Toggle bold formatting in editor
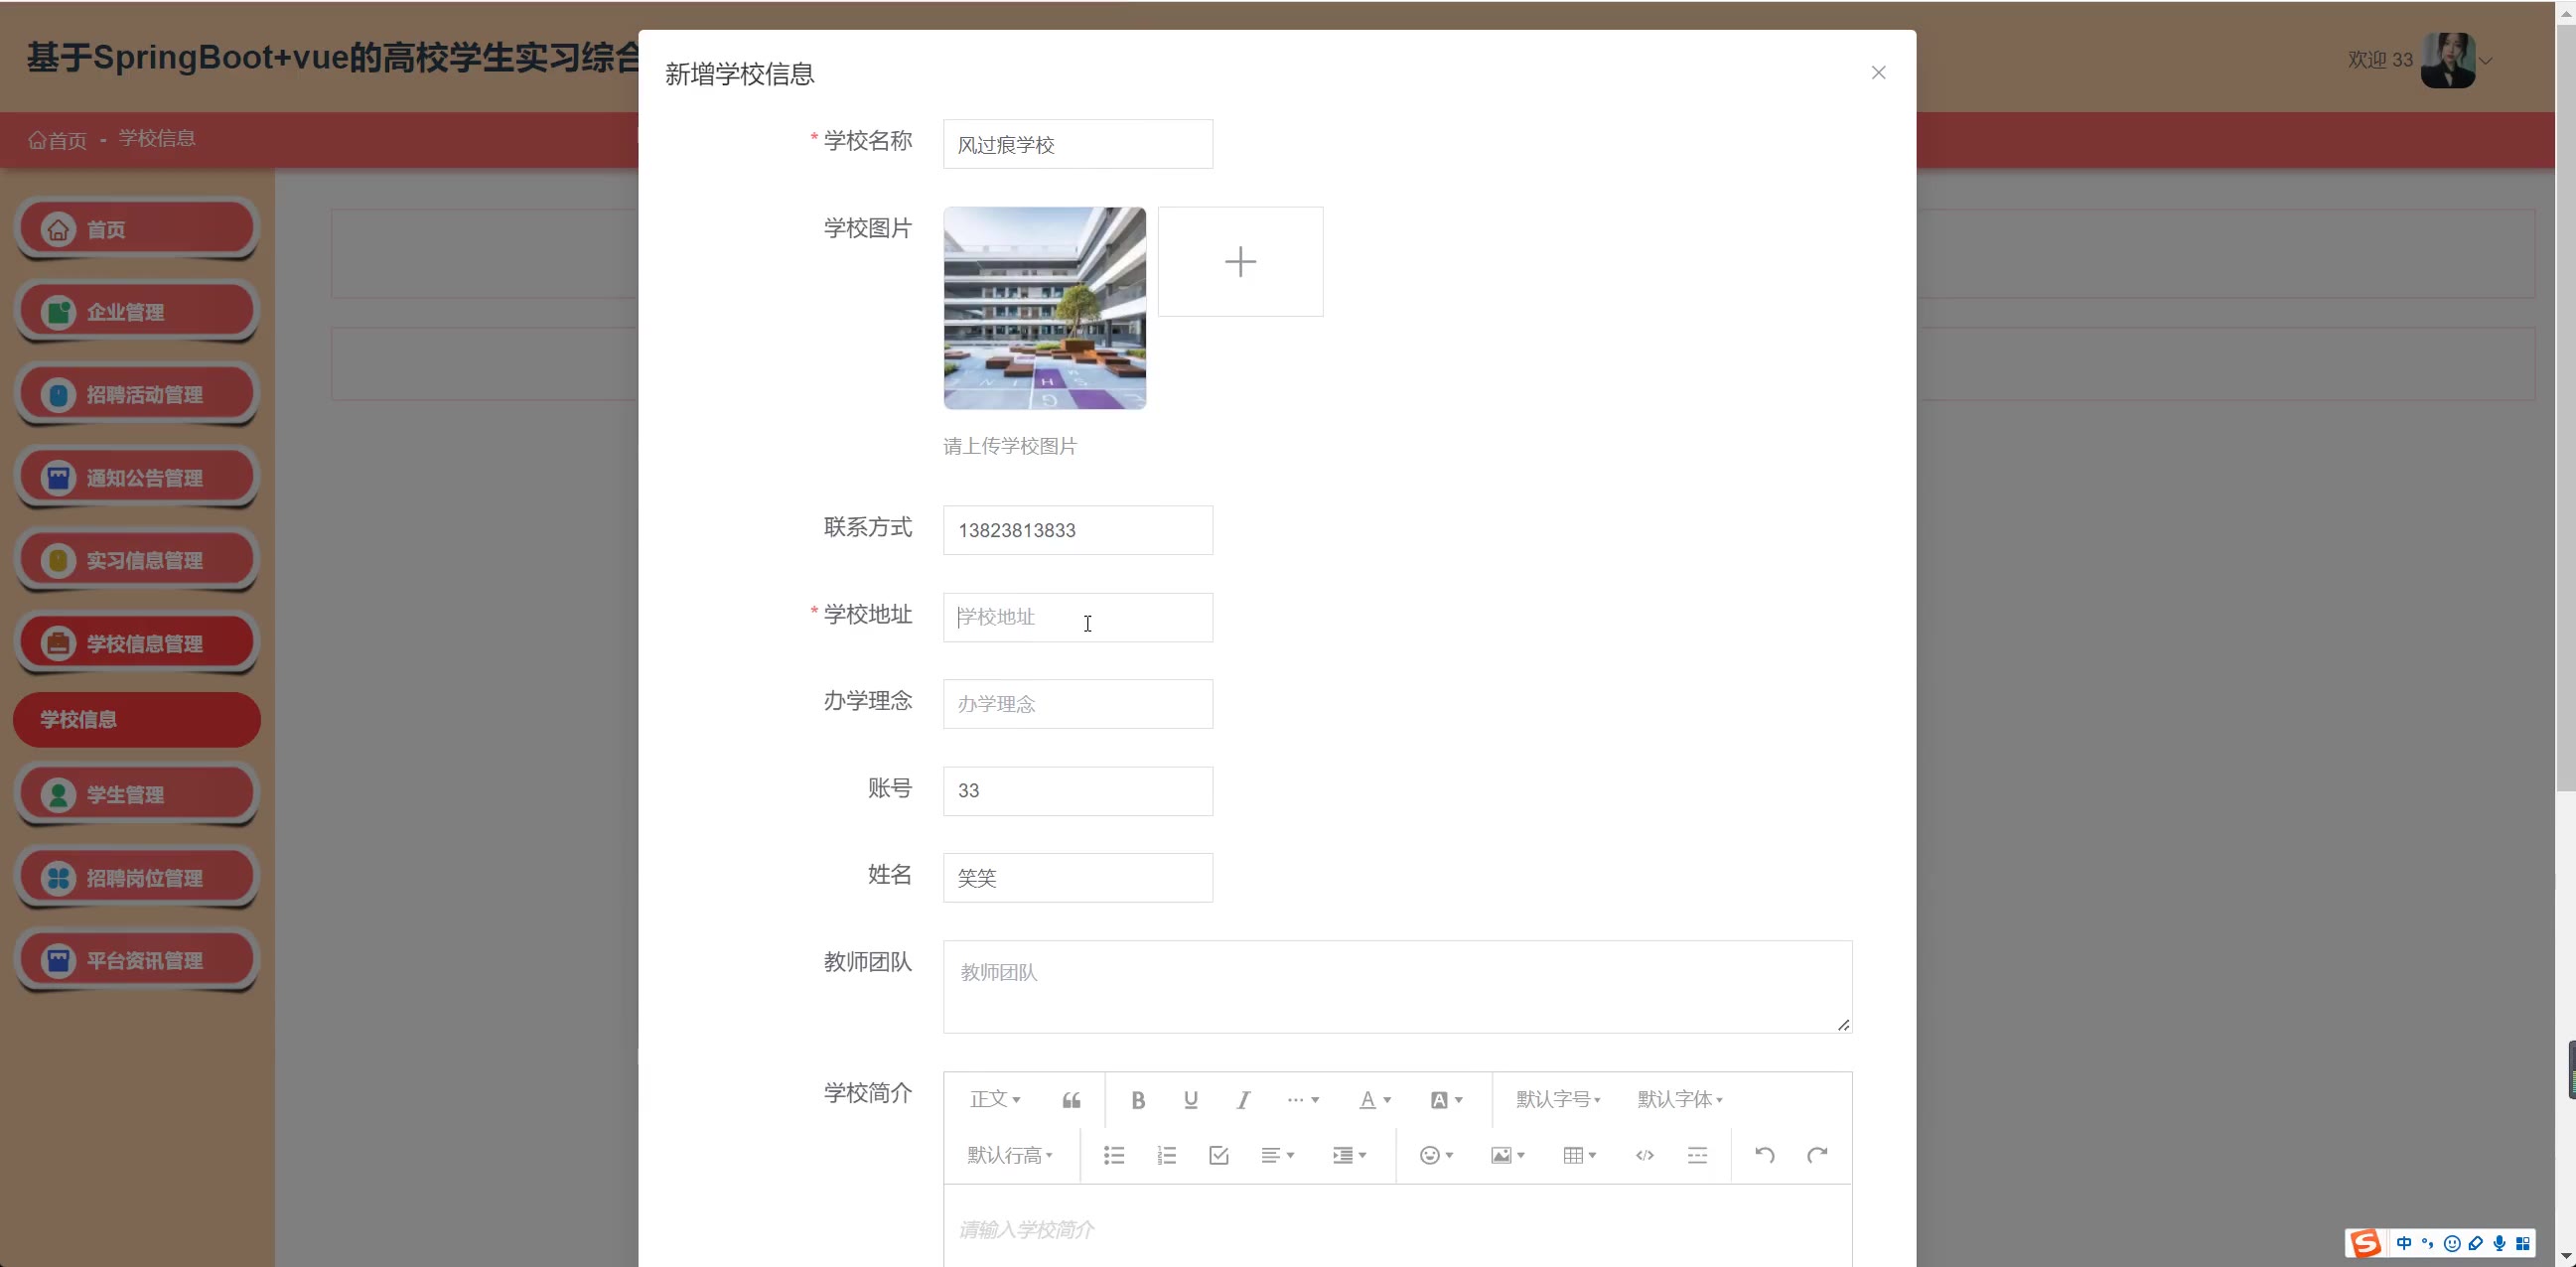2576x1267 pixels. click(1137, 1100)
